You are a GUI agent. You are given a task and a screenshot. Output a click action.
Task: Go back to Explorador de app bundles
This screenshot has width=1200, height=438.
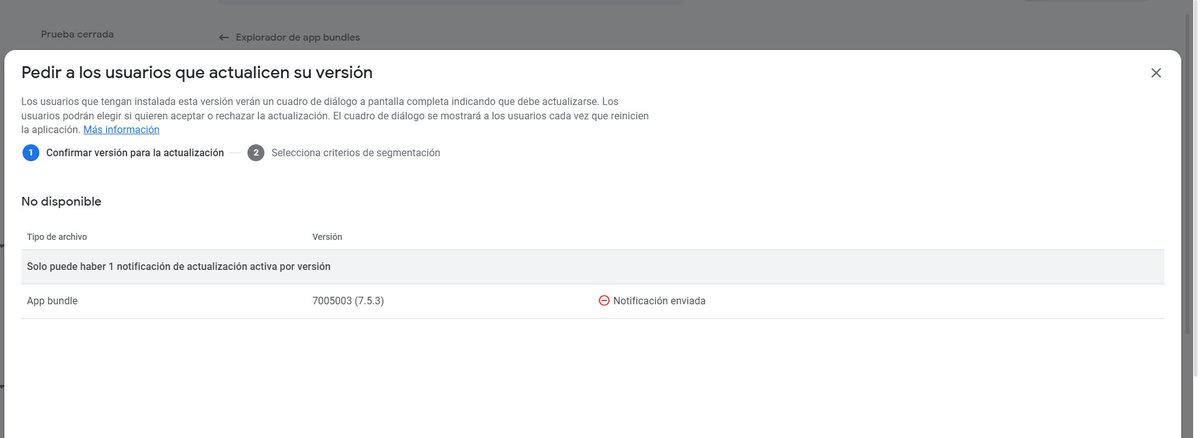[297, 38]
